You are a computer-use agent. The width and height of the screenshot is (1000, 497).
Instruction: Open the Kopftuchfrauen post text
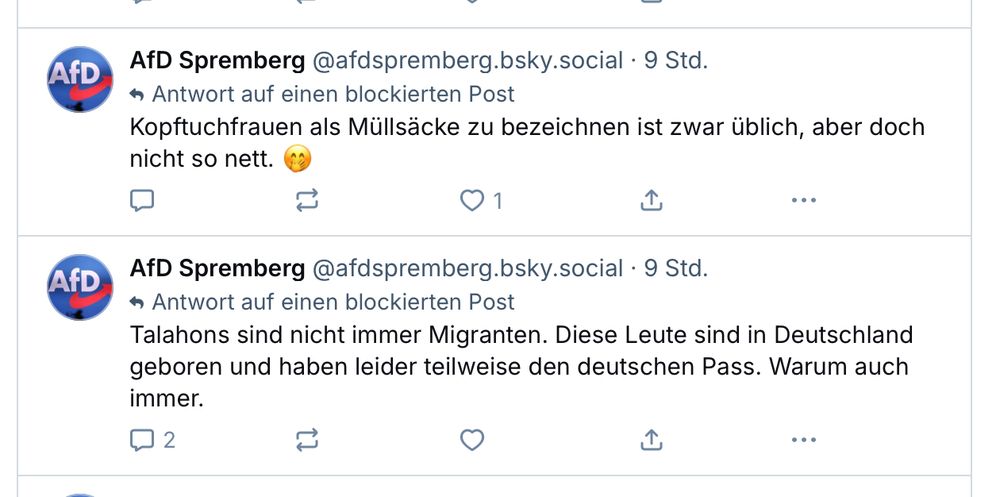pyautogui.click(x=527, y=144)
